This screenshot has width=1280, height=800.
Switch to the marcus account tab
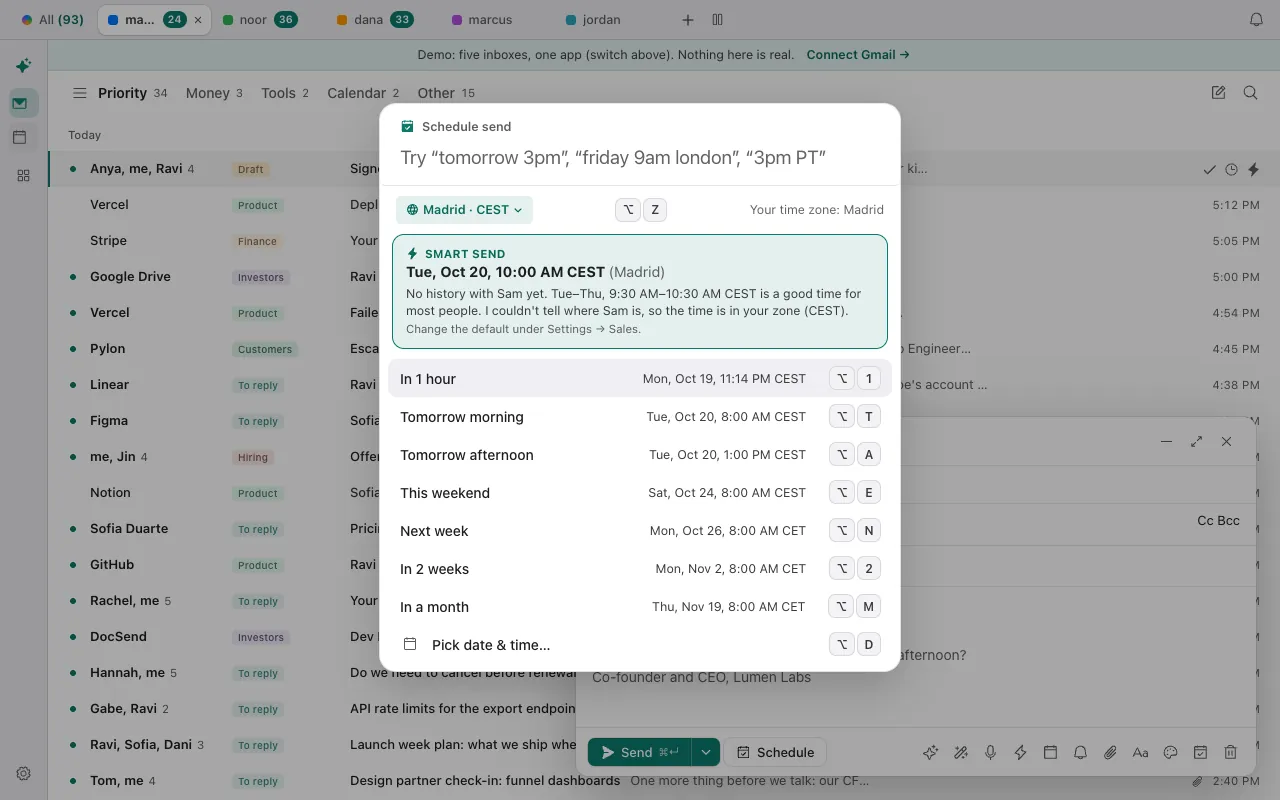[x=482, y=20]
